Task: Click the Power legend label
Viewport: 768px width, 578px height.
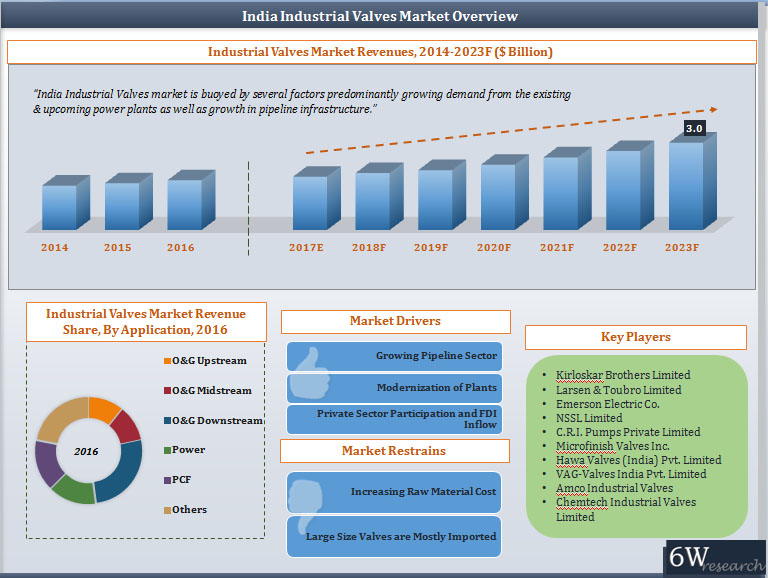Action: click(189, 450)
